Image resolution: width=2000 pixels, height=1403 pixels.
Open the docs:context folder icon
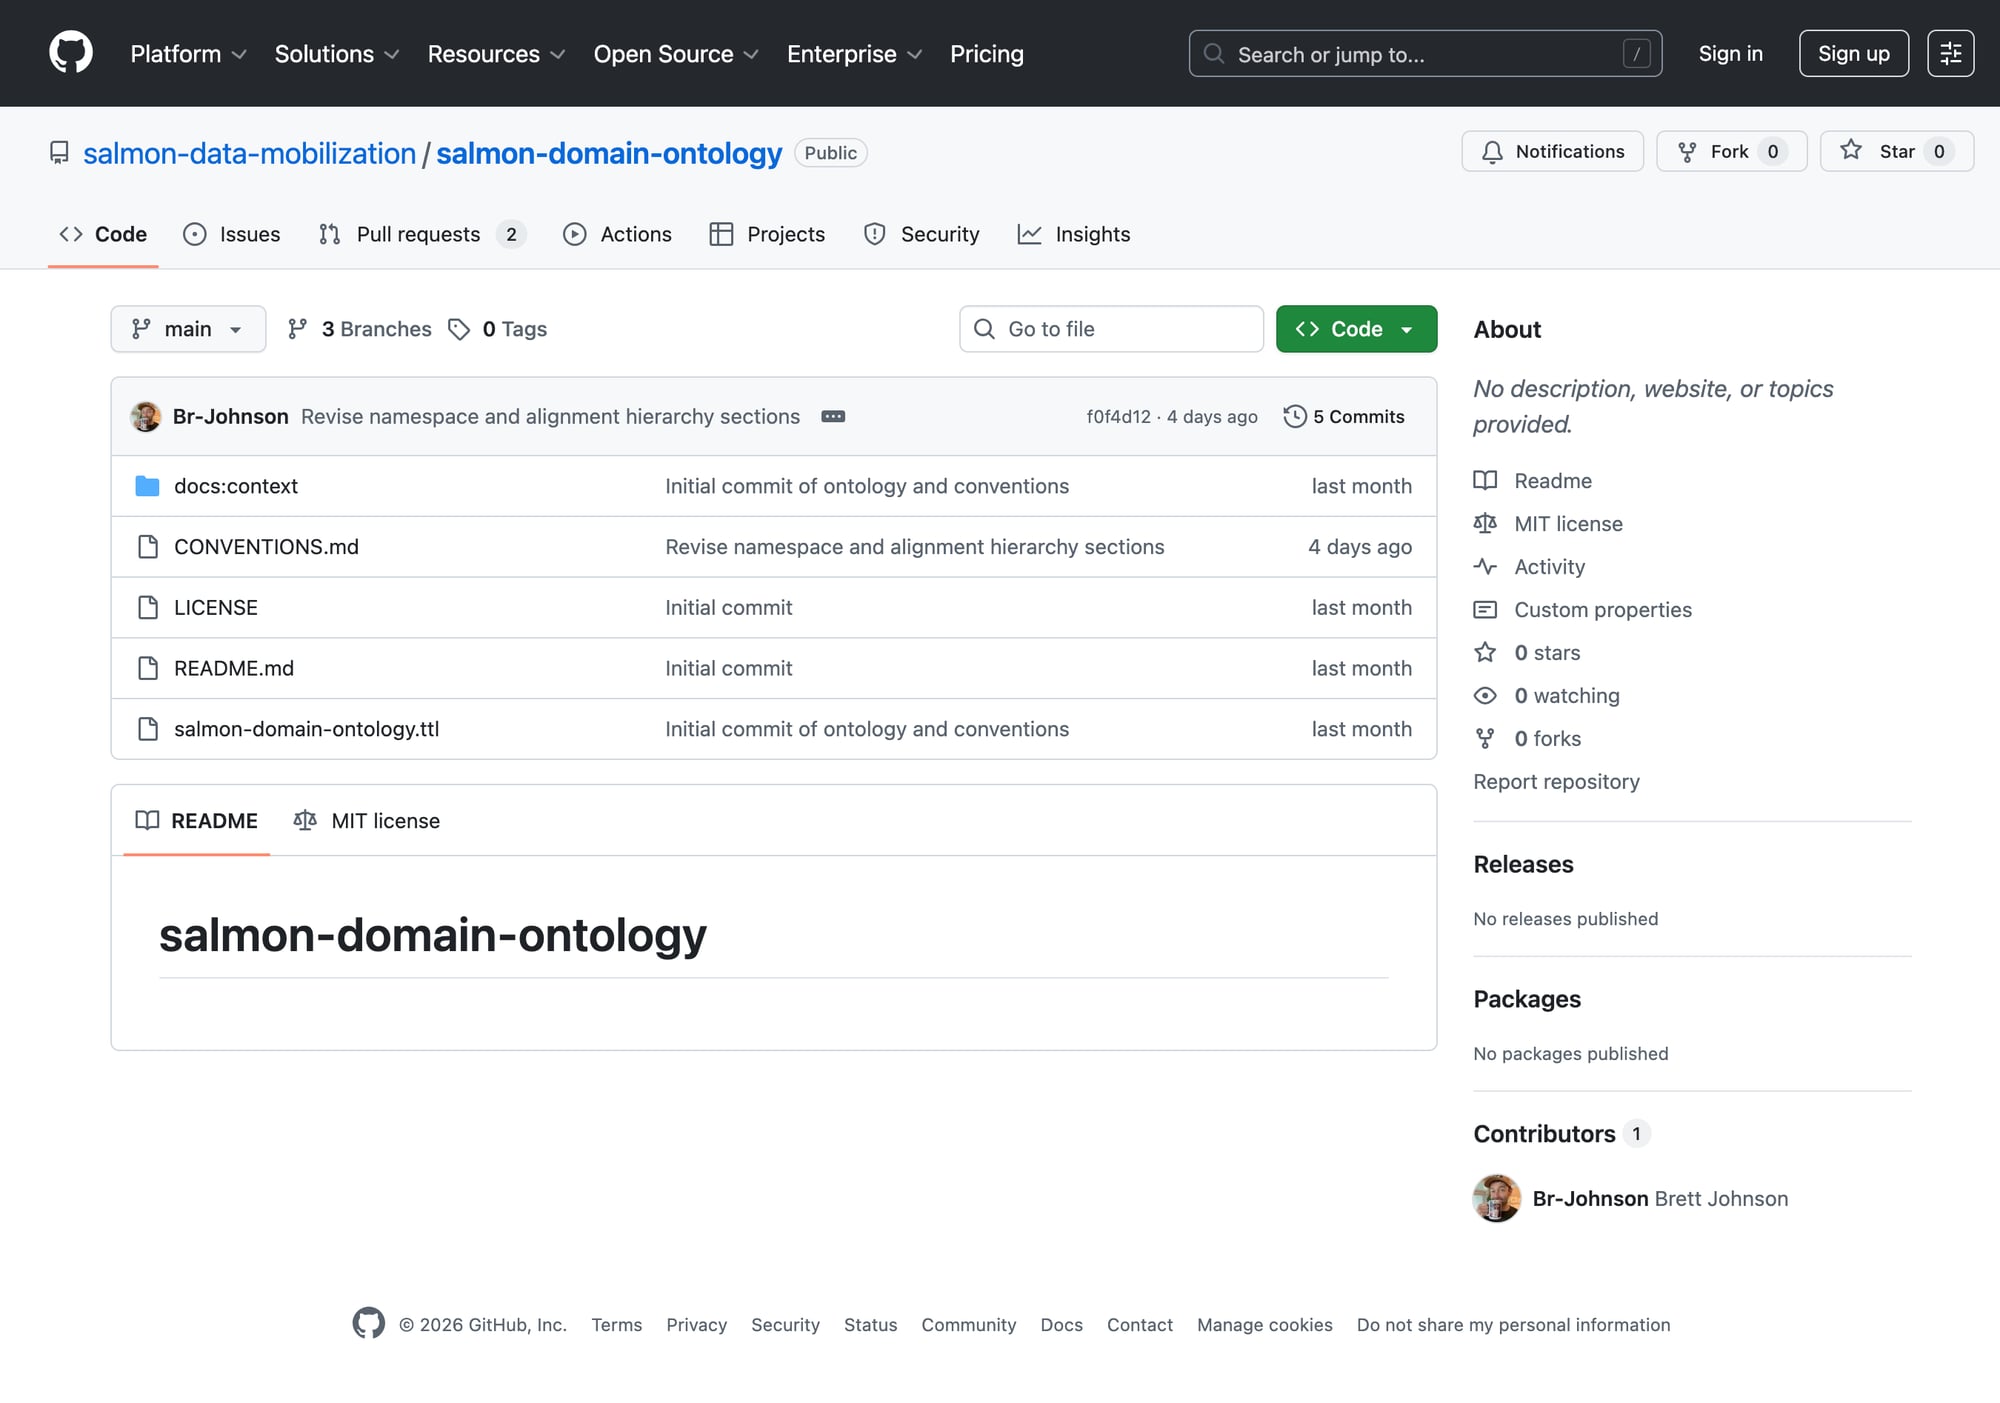tap(147, 486)
